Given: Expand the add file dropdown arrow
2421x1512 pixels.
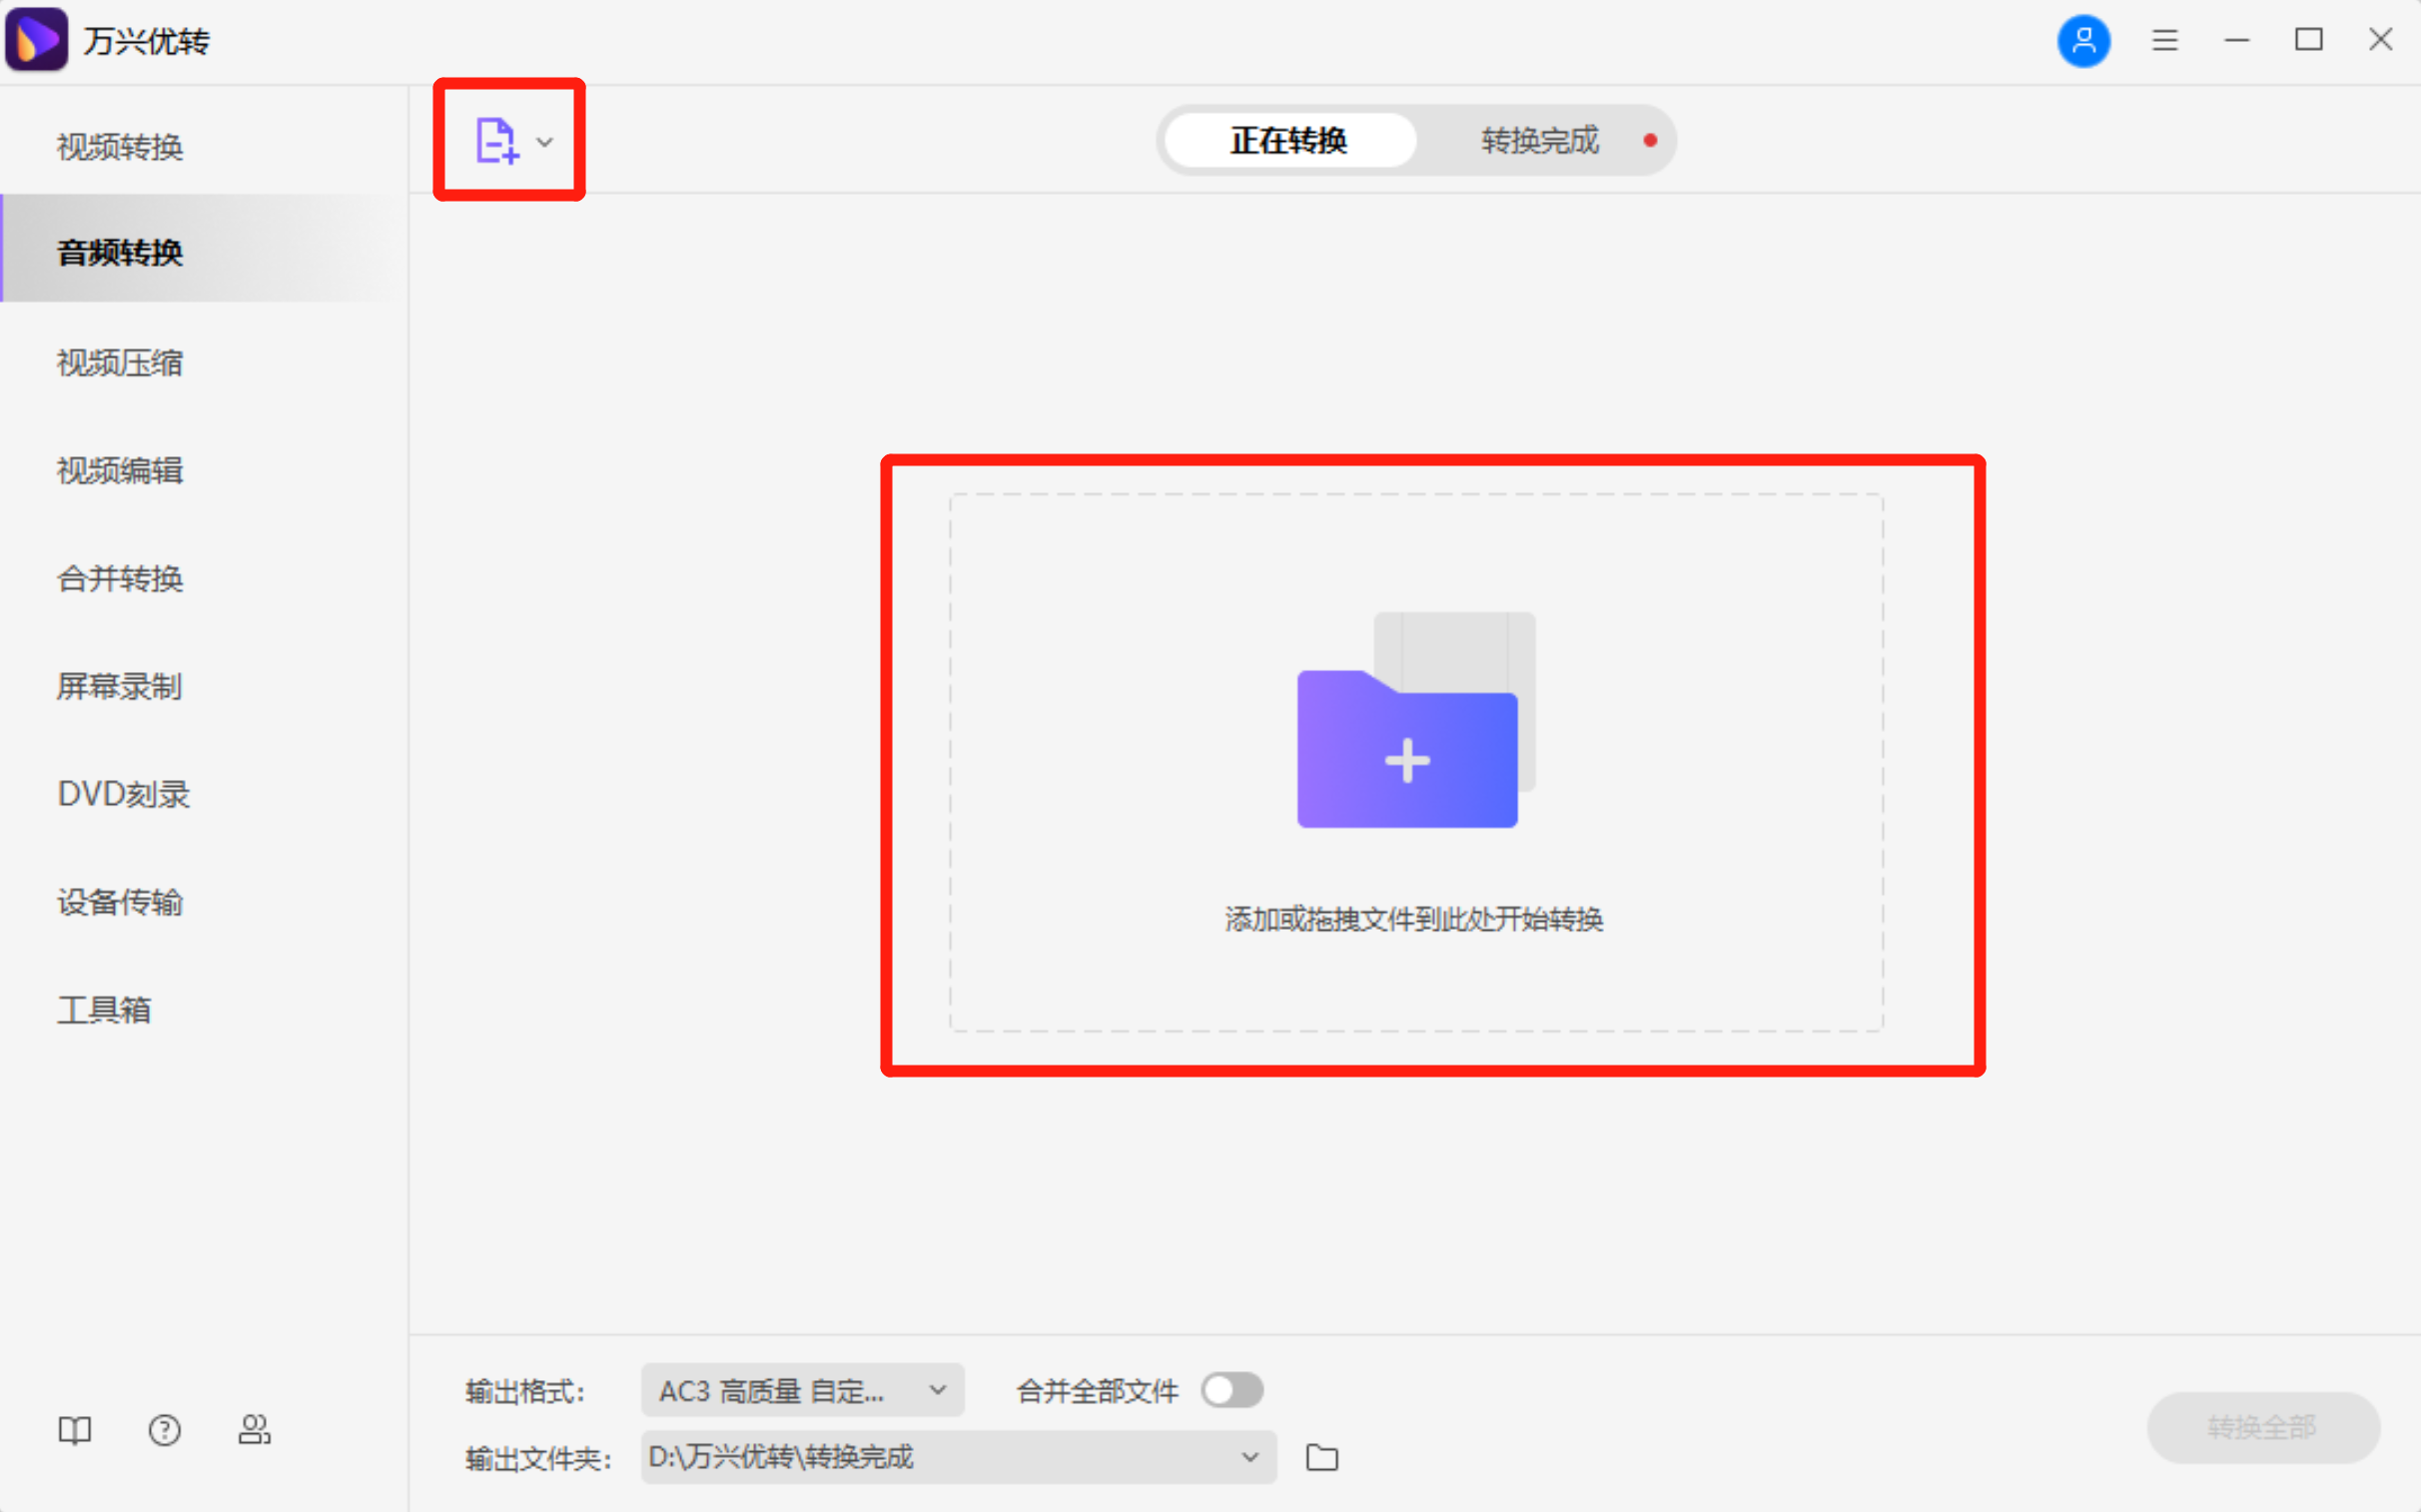Looking at the screenshot, I should 543,142.
